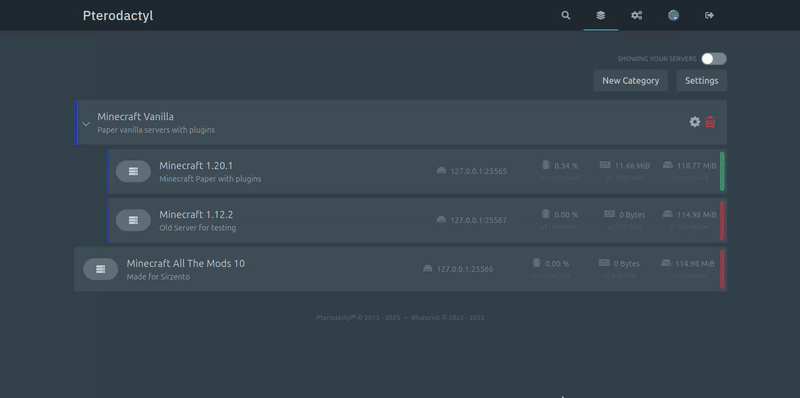Click the 'Showing your servers' label
Image resolution: width=800 pixels, height=398 pixels.
657,59
